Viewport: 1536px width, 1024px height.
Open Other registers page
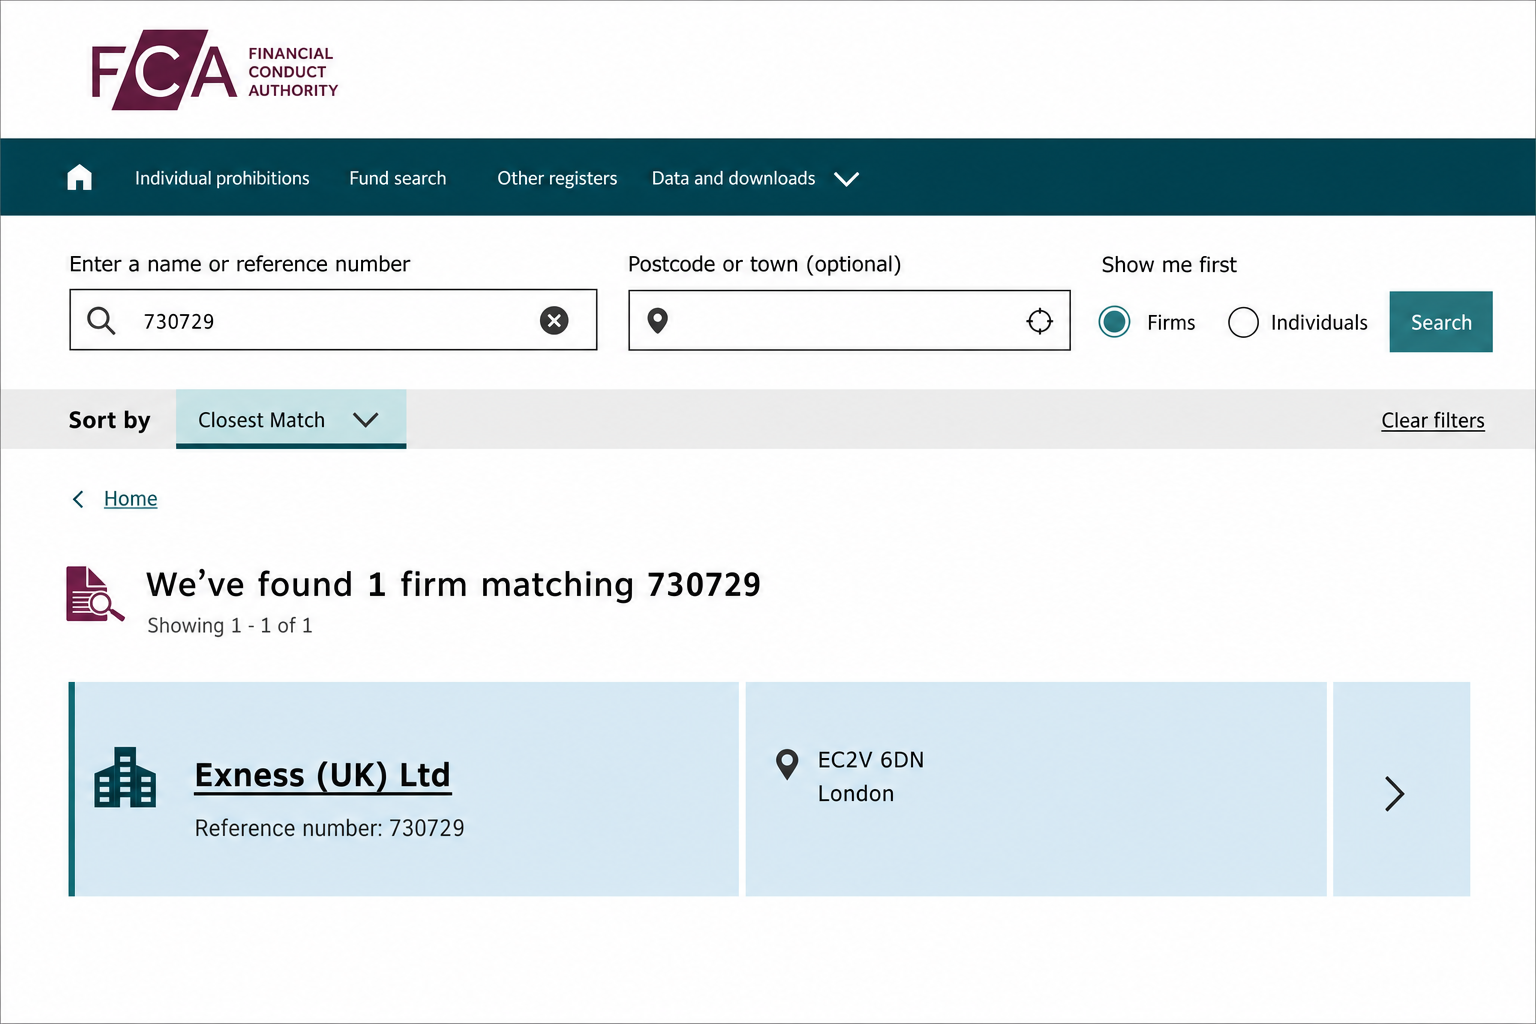tap(557, 178)
